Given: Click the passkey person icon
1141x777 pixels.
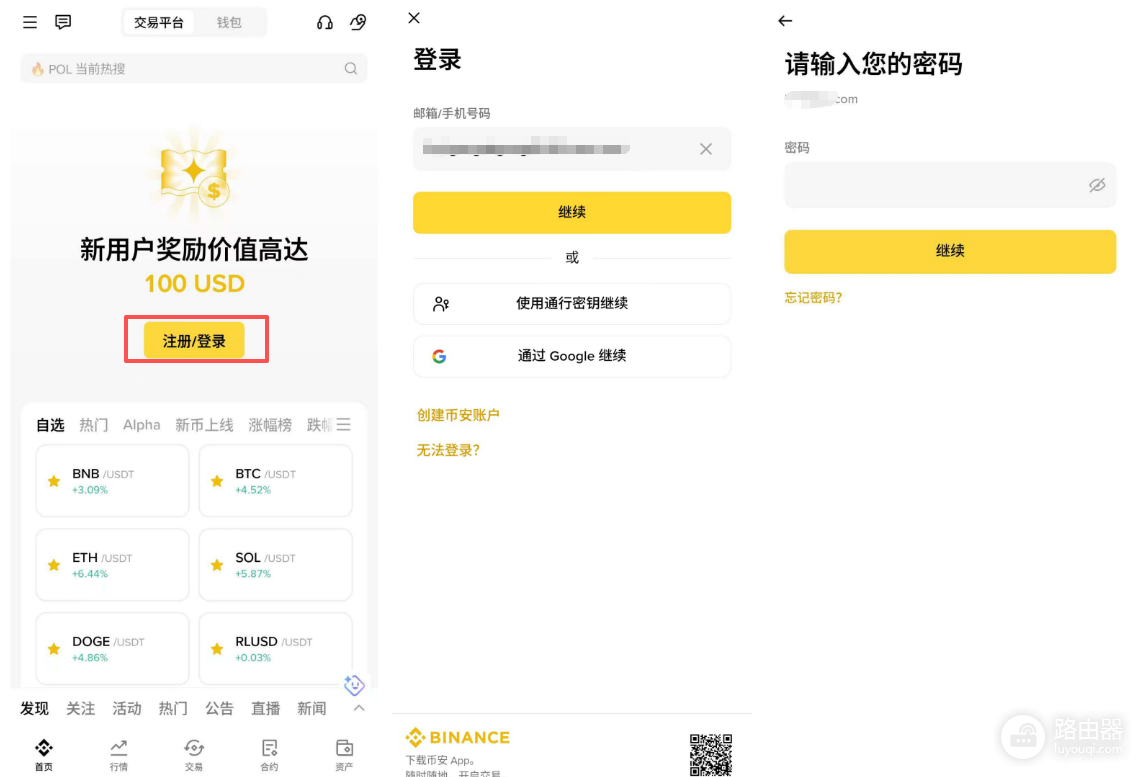Looking at the screenshot, I should pos(441,303).
